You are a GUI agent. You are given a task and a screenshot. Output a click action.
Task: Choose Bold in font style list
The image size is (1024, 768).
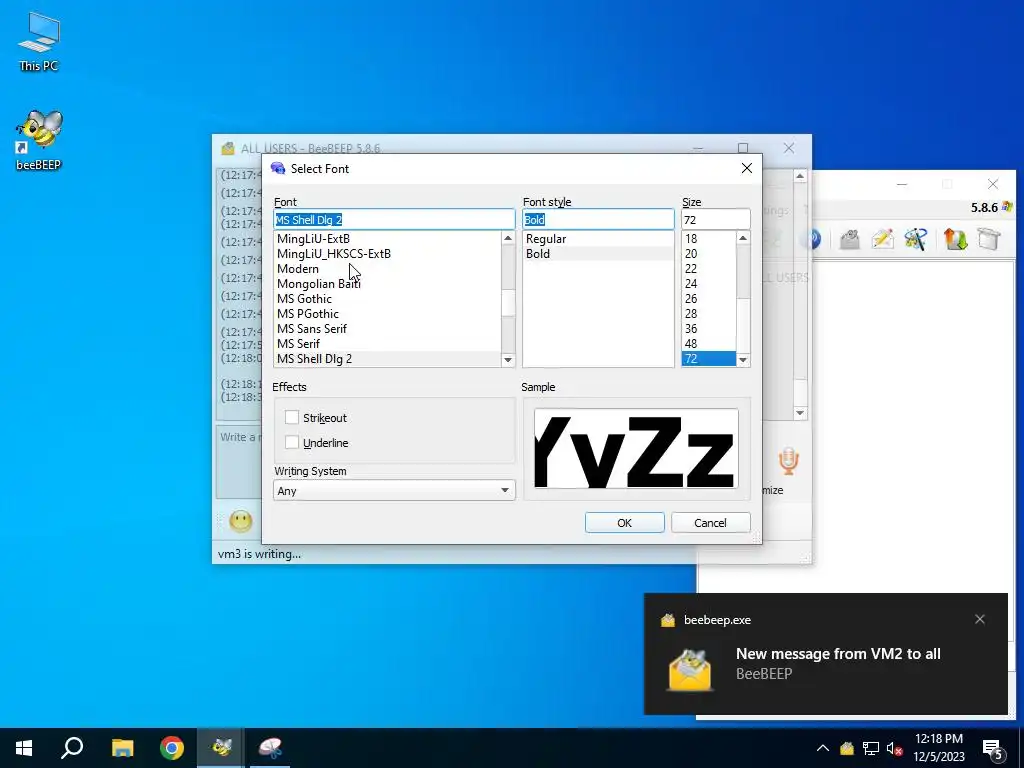[x=598, y=253]
